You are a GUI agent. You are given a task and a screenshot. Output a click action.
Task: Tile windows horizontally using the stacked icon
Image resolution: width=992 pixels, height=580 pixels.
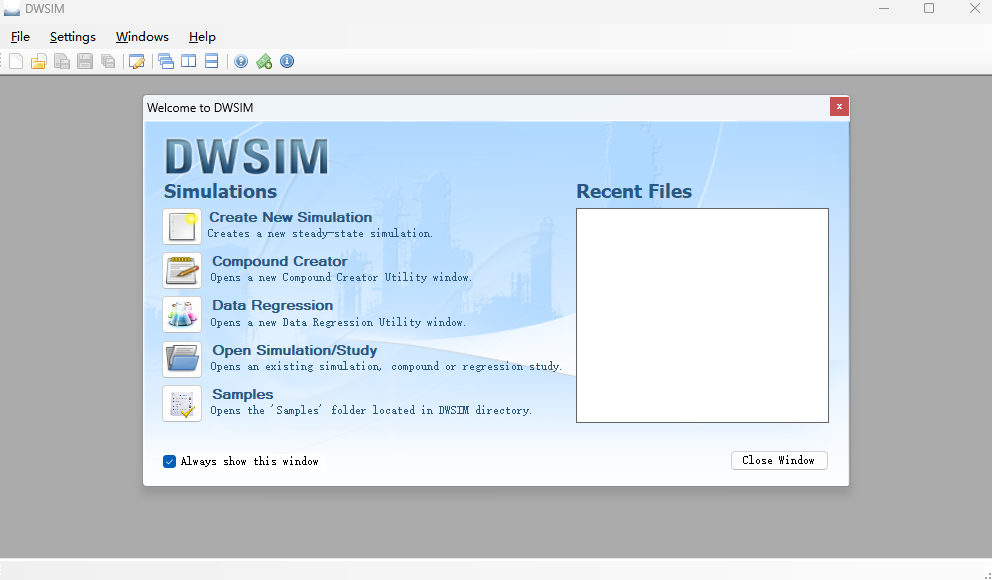point(211,62)
